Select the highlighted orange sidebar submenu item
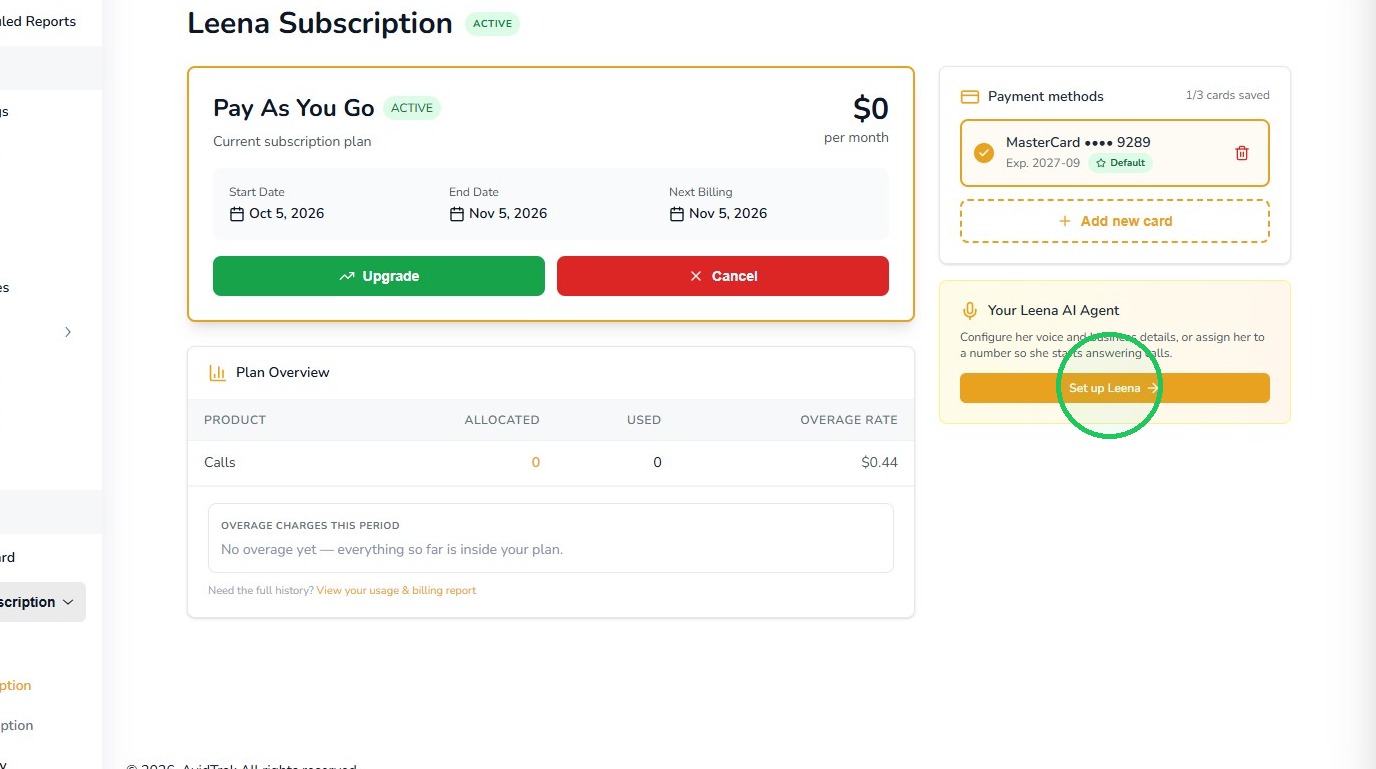 [x=16, y=686]
